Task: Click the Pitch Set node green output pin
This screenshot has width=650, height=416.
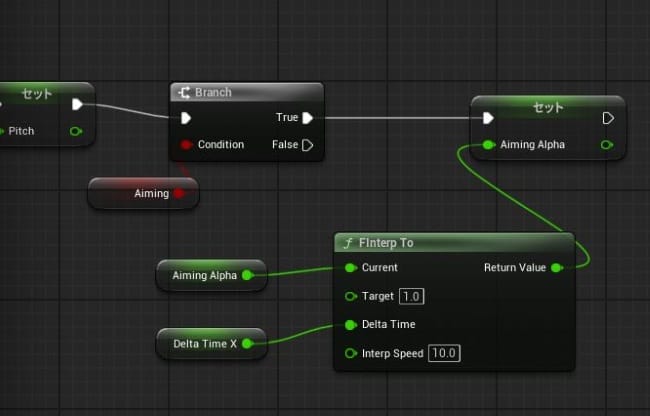Action: 76,131
